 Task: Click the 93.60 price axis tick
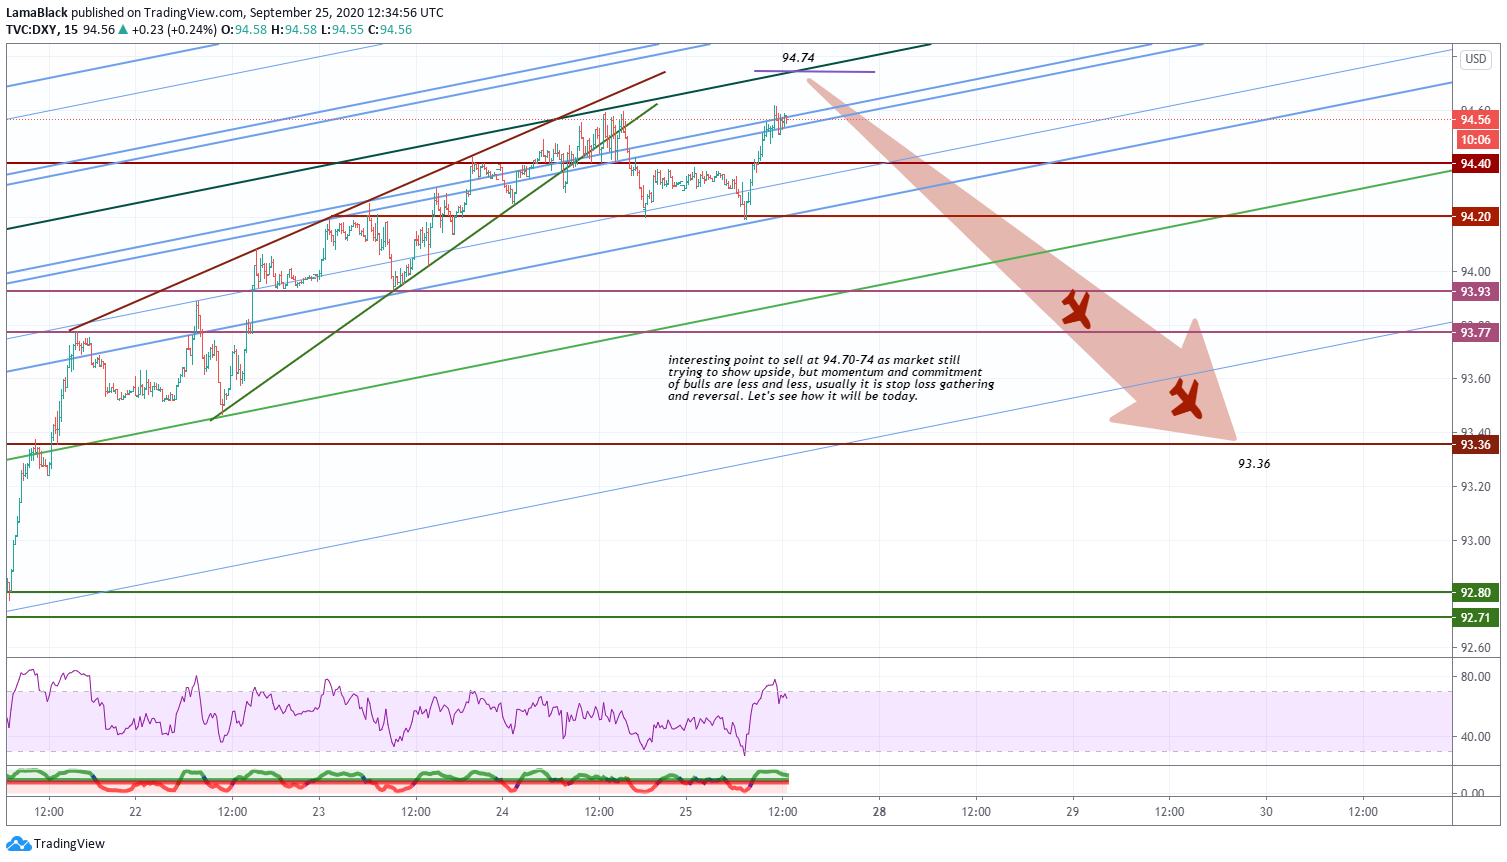1475,379
